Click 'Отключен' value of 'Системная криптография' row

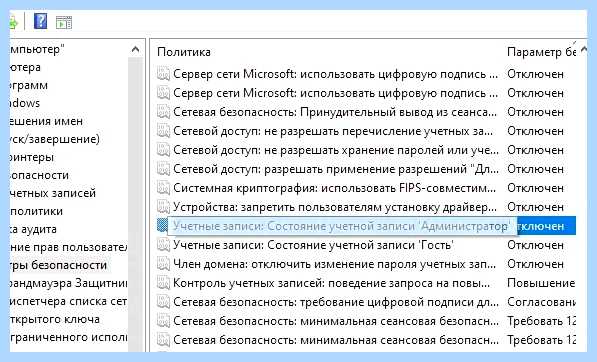(x=535, y=188)
